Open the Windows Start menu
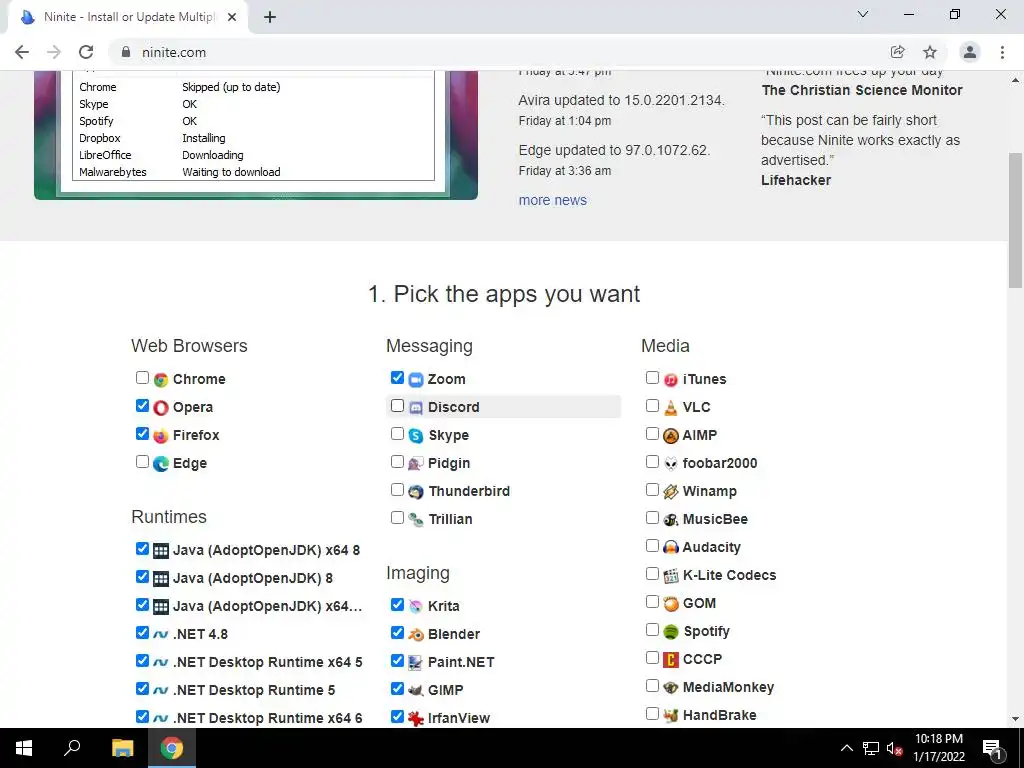This screenshot has height=768, width=1024. (x=24, y=748)
